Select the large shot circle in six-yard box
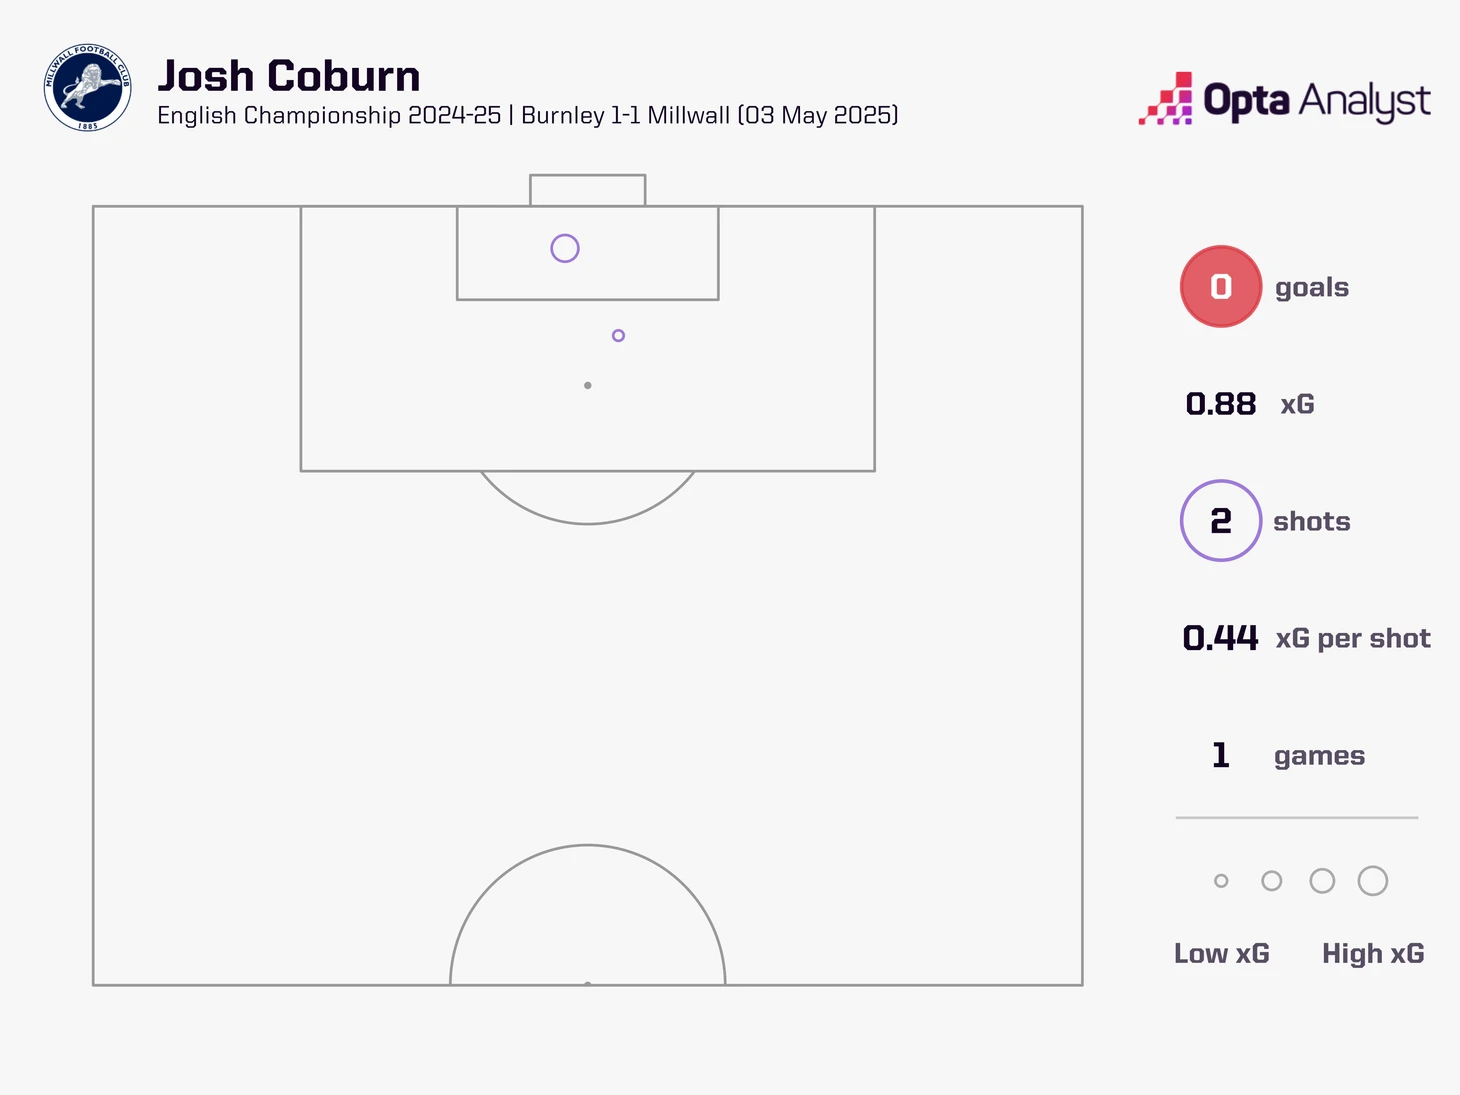1460x1095 pixels. (x=565, y=248)
